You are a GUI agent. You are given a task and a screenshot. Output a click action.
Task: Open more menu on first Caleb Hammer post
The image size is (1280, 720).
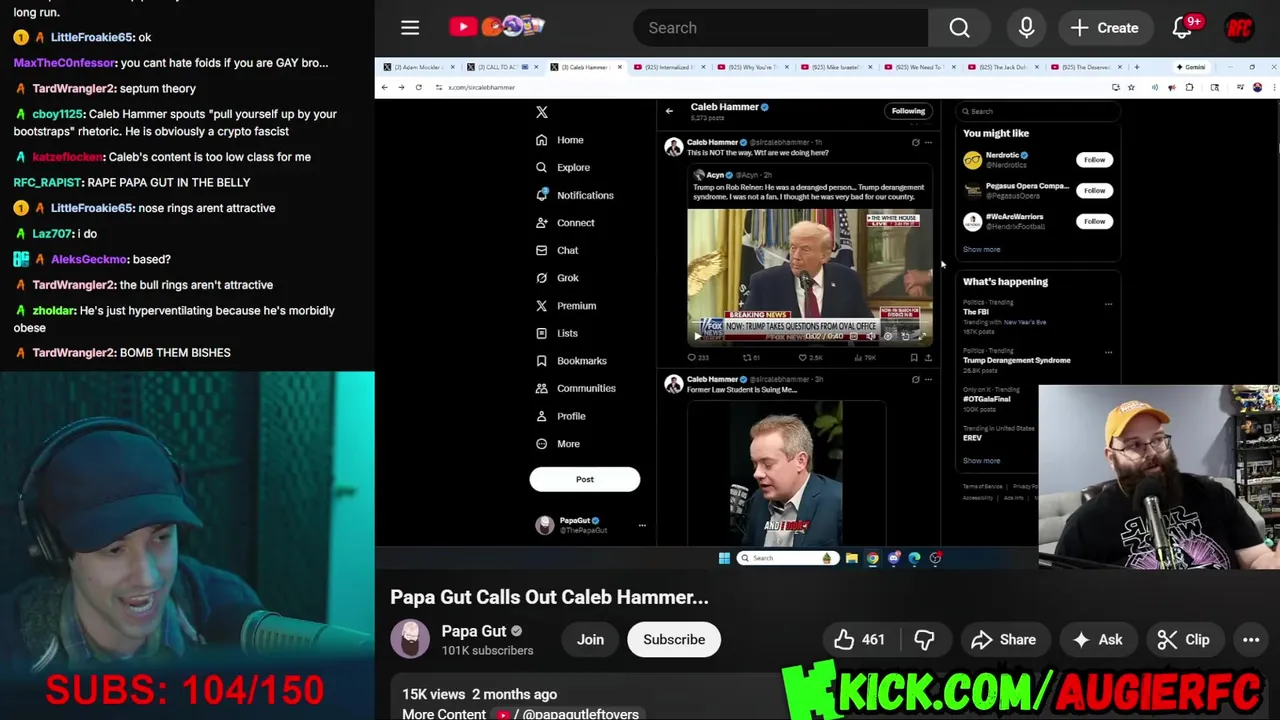[928, 143]
